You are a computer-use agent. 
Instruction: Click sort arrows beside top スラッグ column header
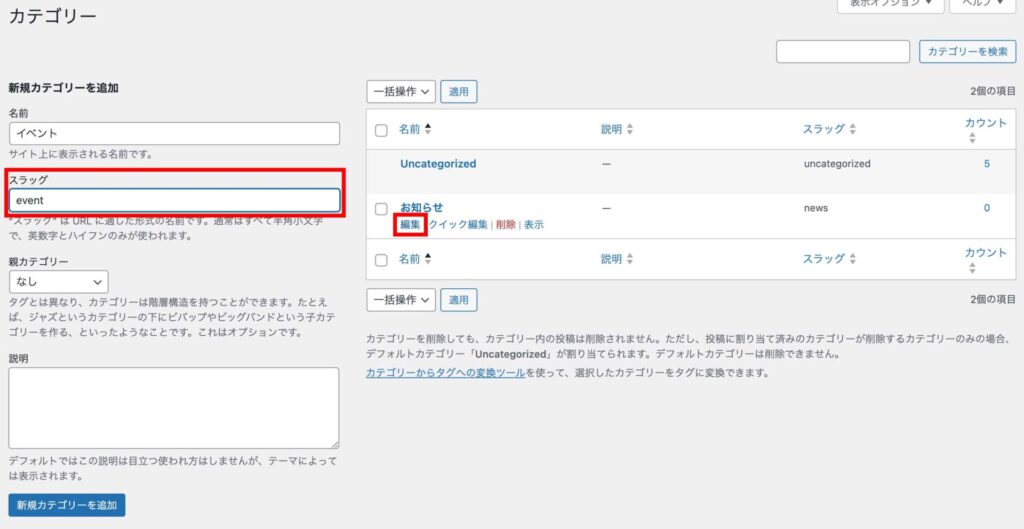[x=853, y=130]
